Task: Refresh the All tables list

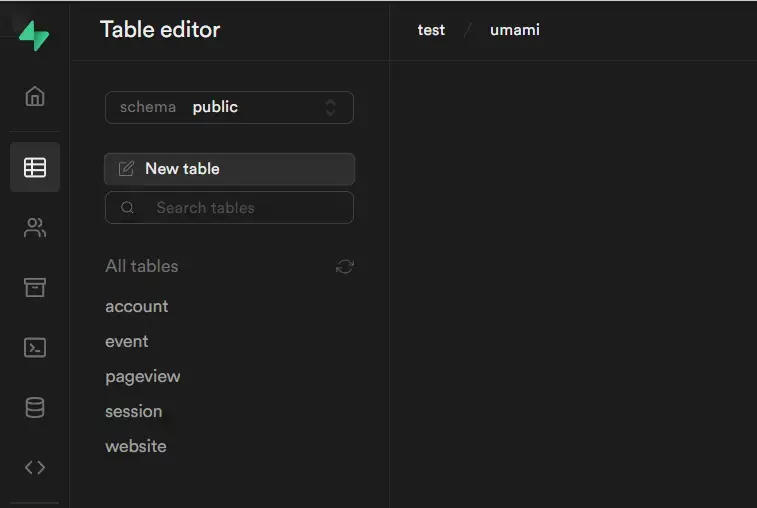Action: click(345, 266)
